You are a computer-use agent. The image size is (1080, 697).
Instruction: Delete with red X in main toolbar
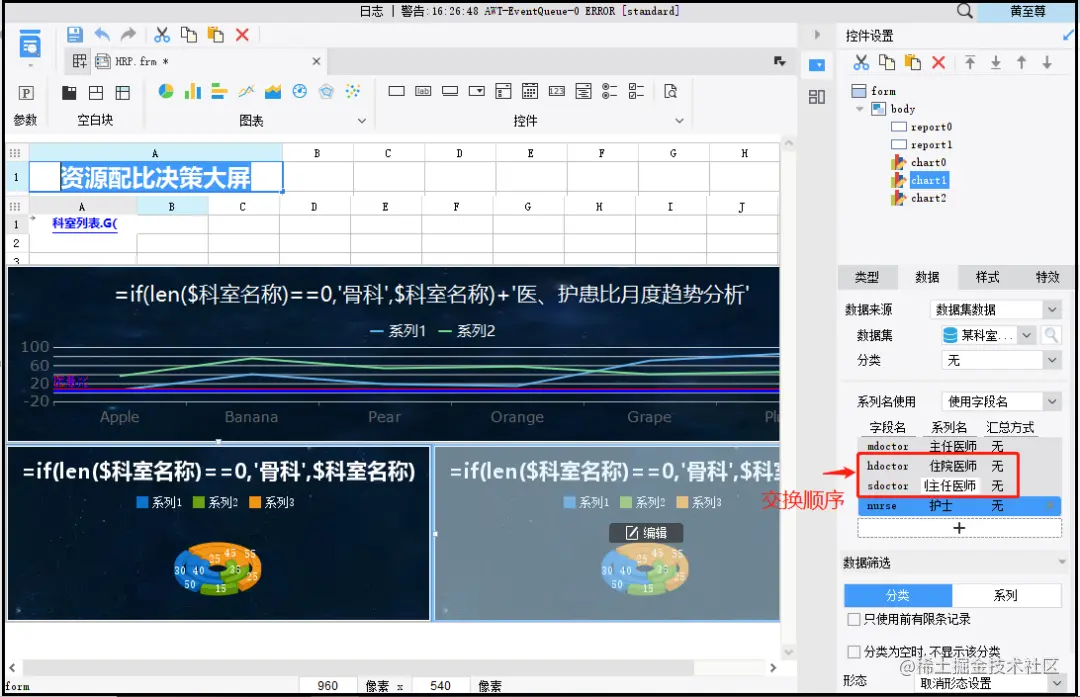[x=242, y=34]
